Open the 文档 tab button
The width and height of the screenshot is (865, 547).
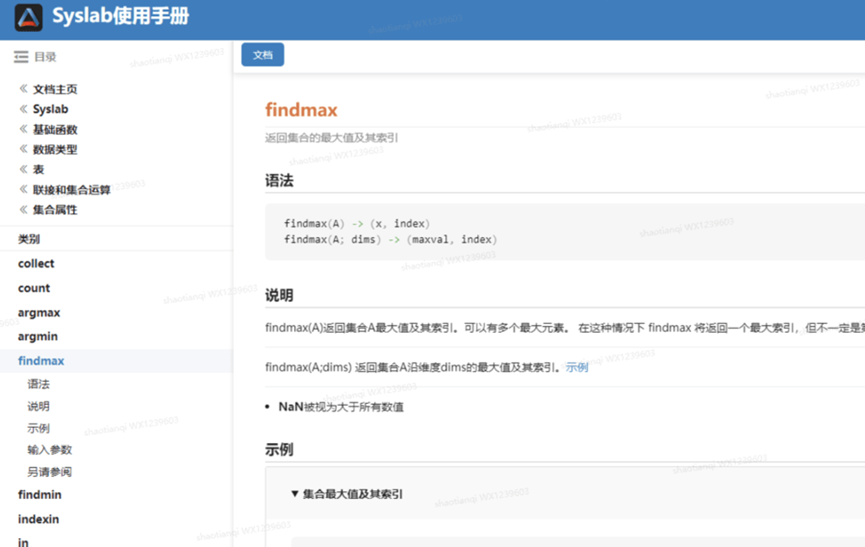point(263,55)
